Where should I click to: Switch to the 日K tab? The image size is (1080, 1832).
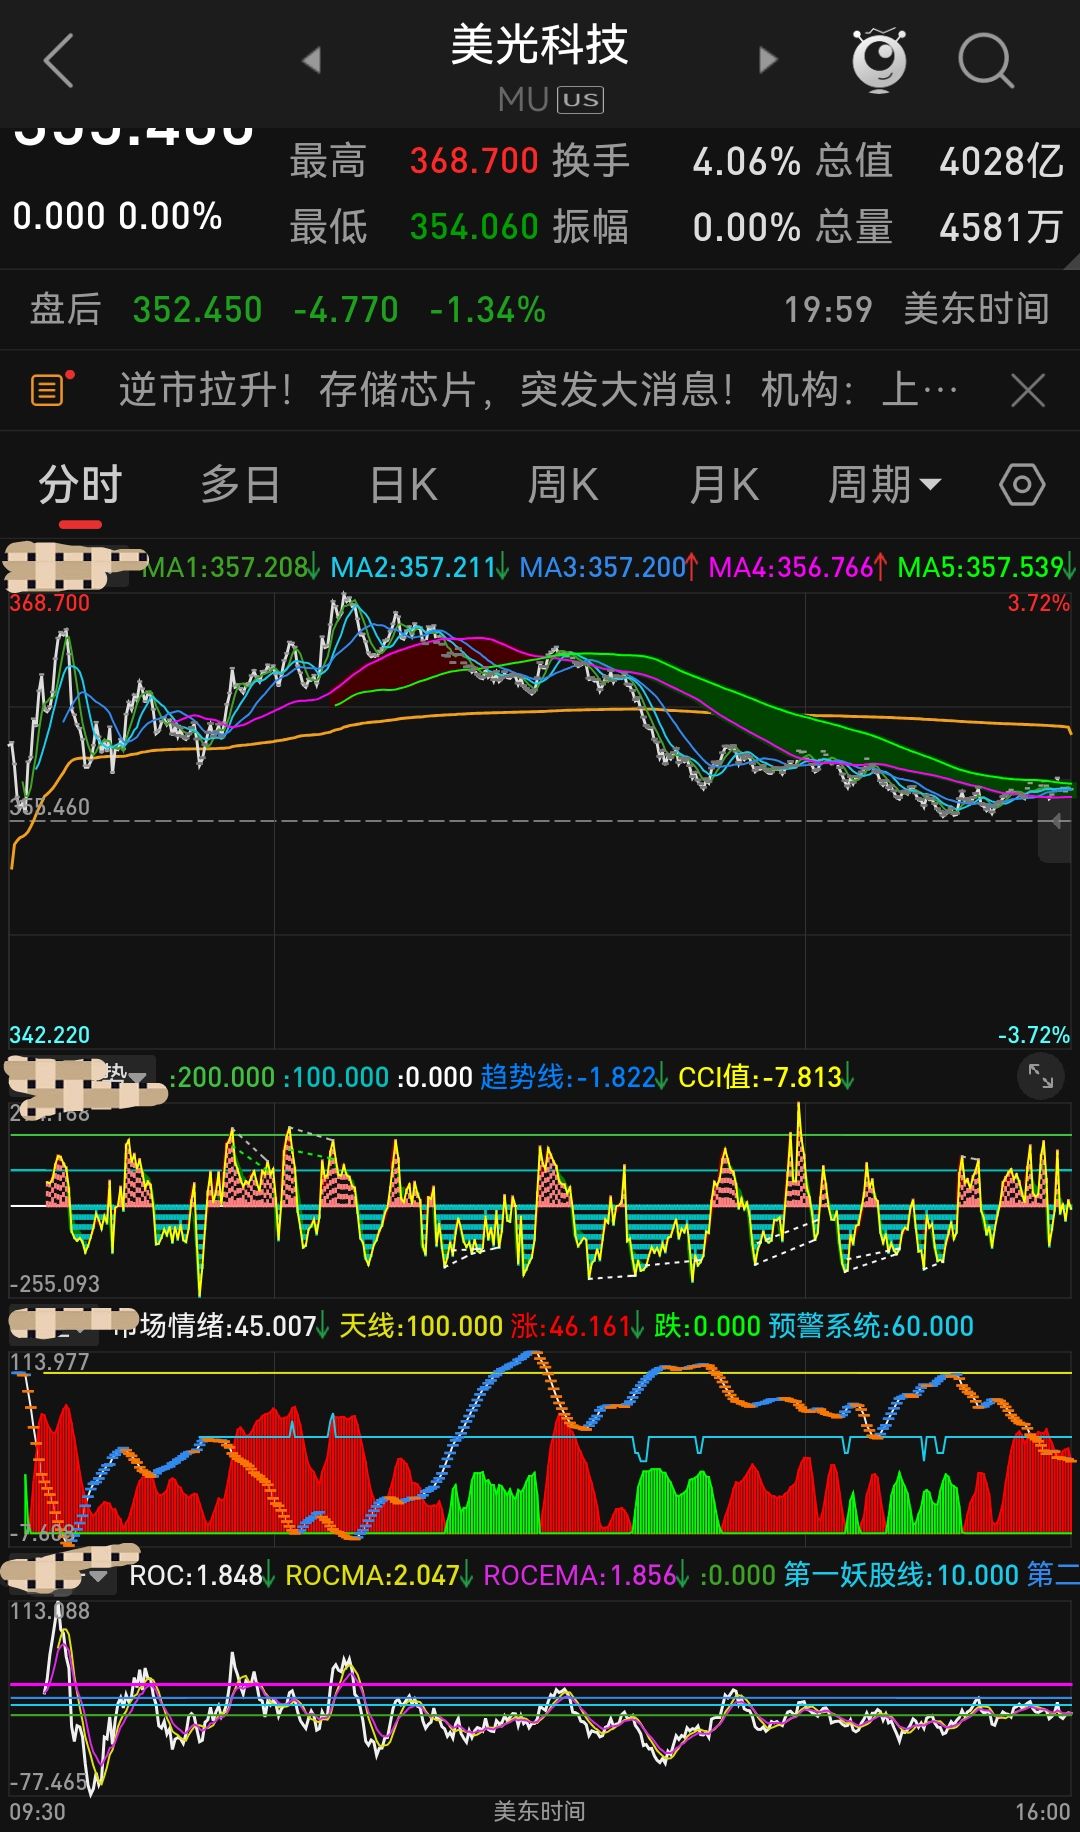(403, 486)
